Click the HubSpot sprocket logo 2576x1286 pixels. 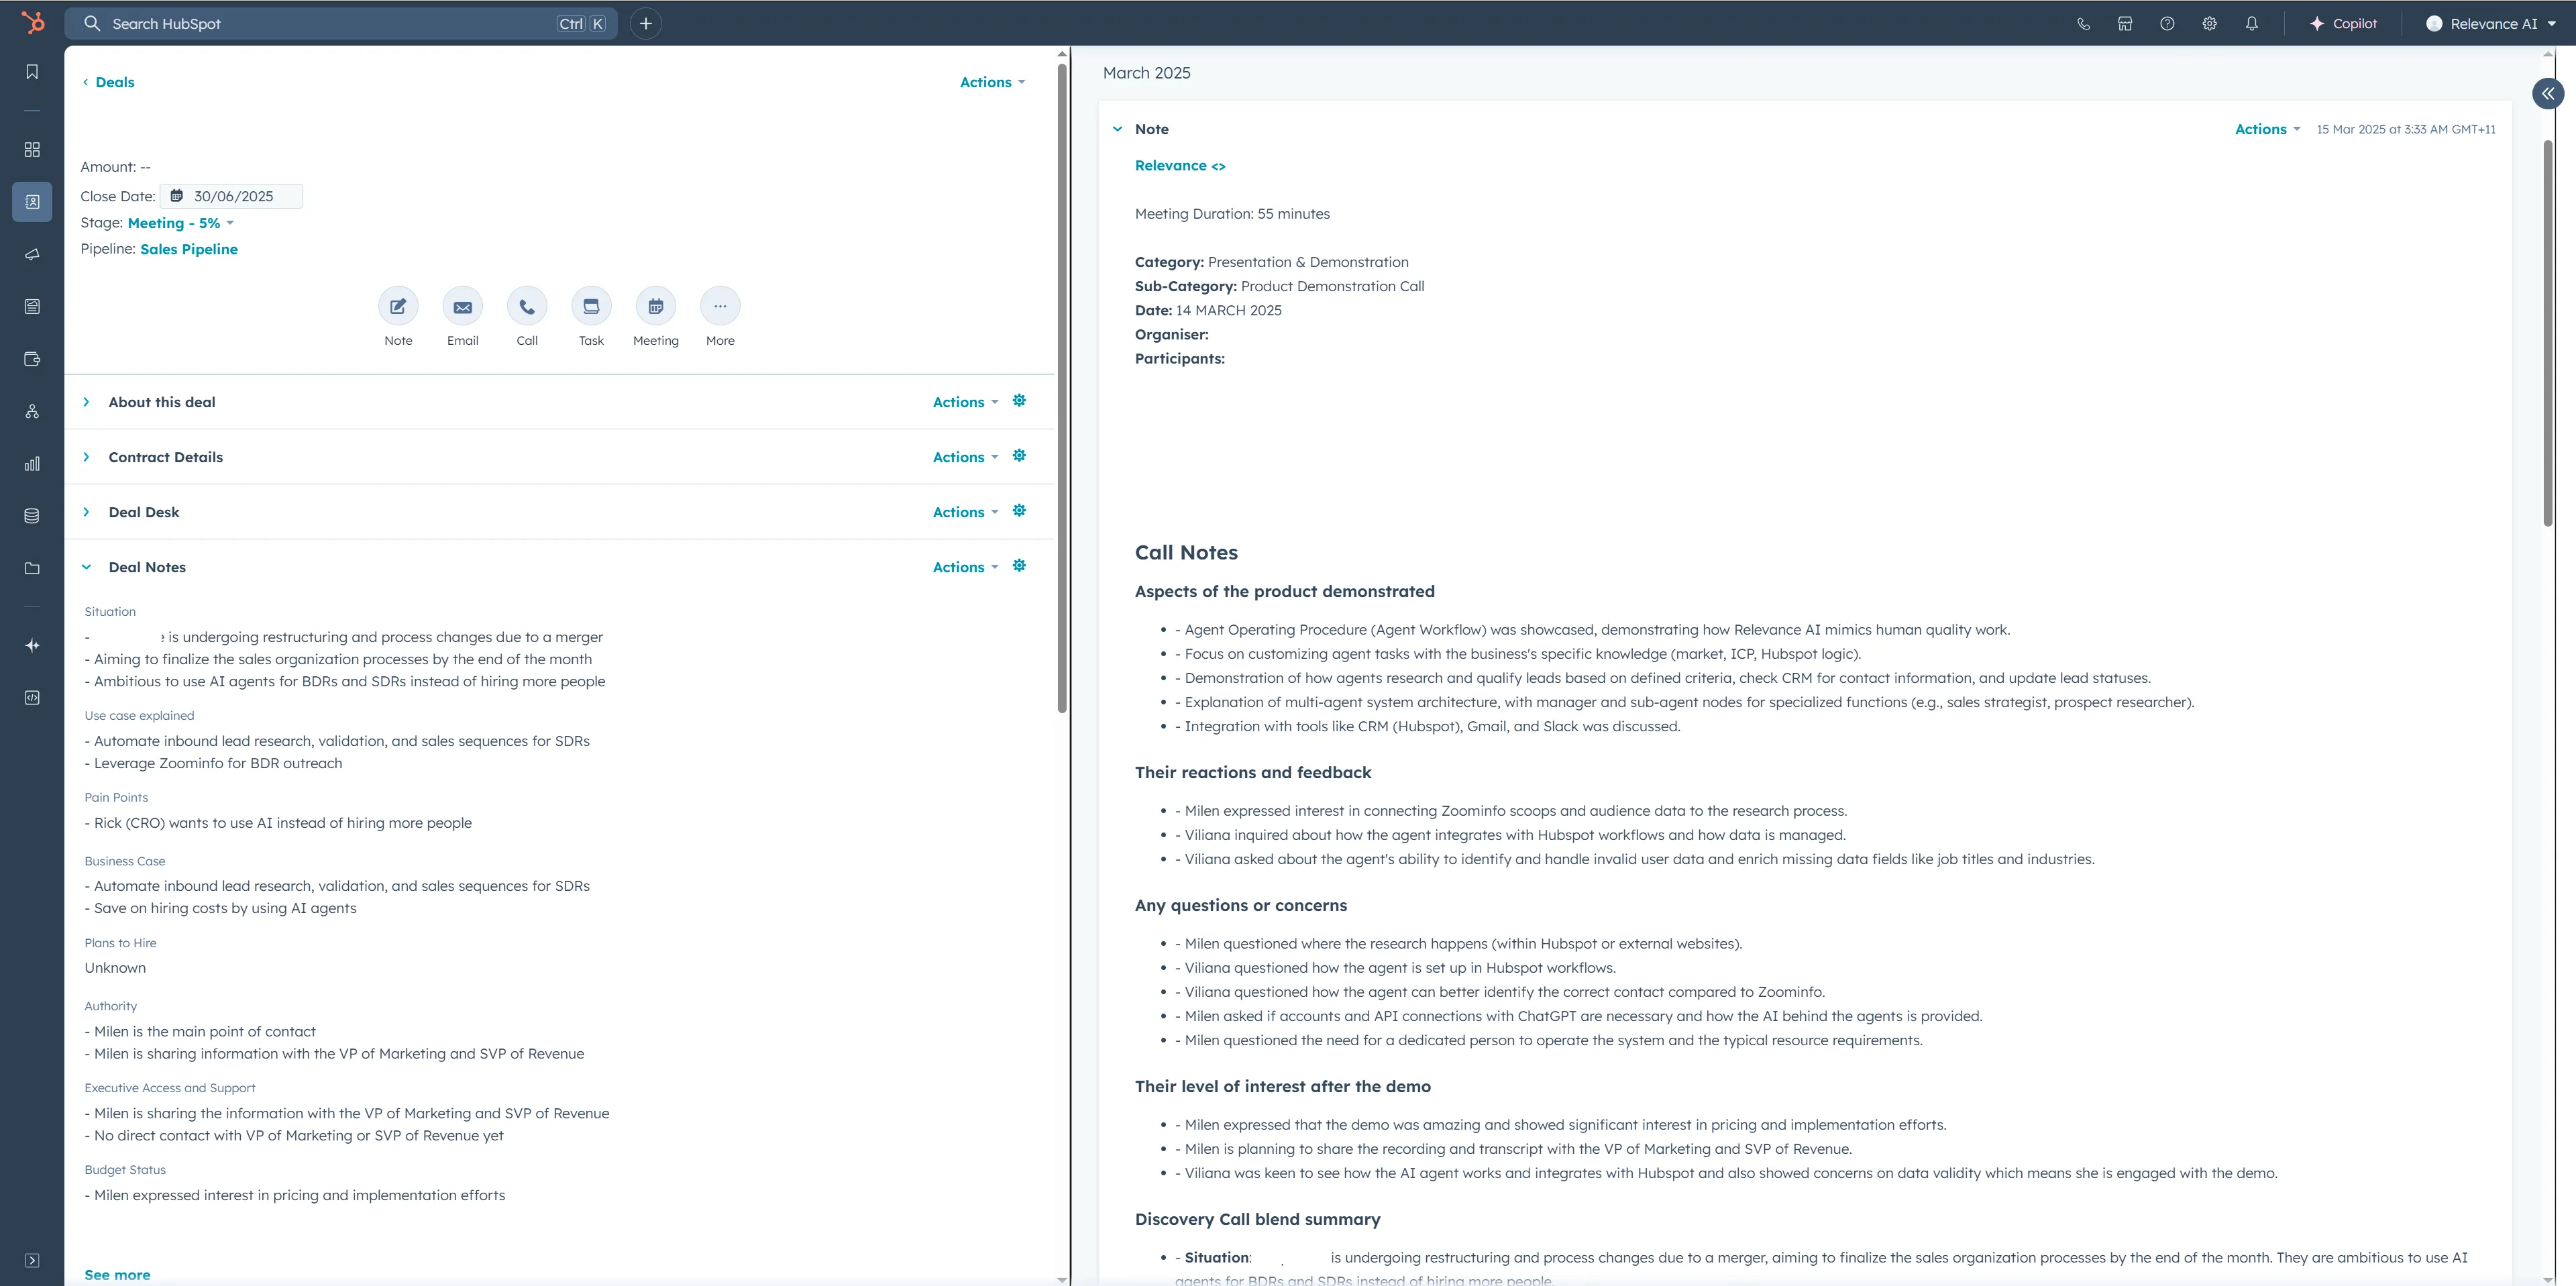33,23
